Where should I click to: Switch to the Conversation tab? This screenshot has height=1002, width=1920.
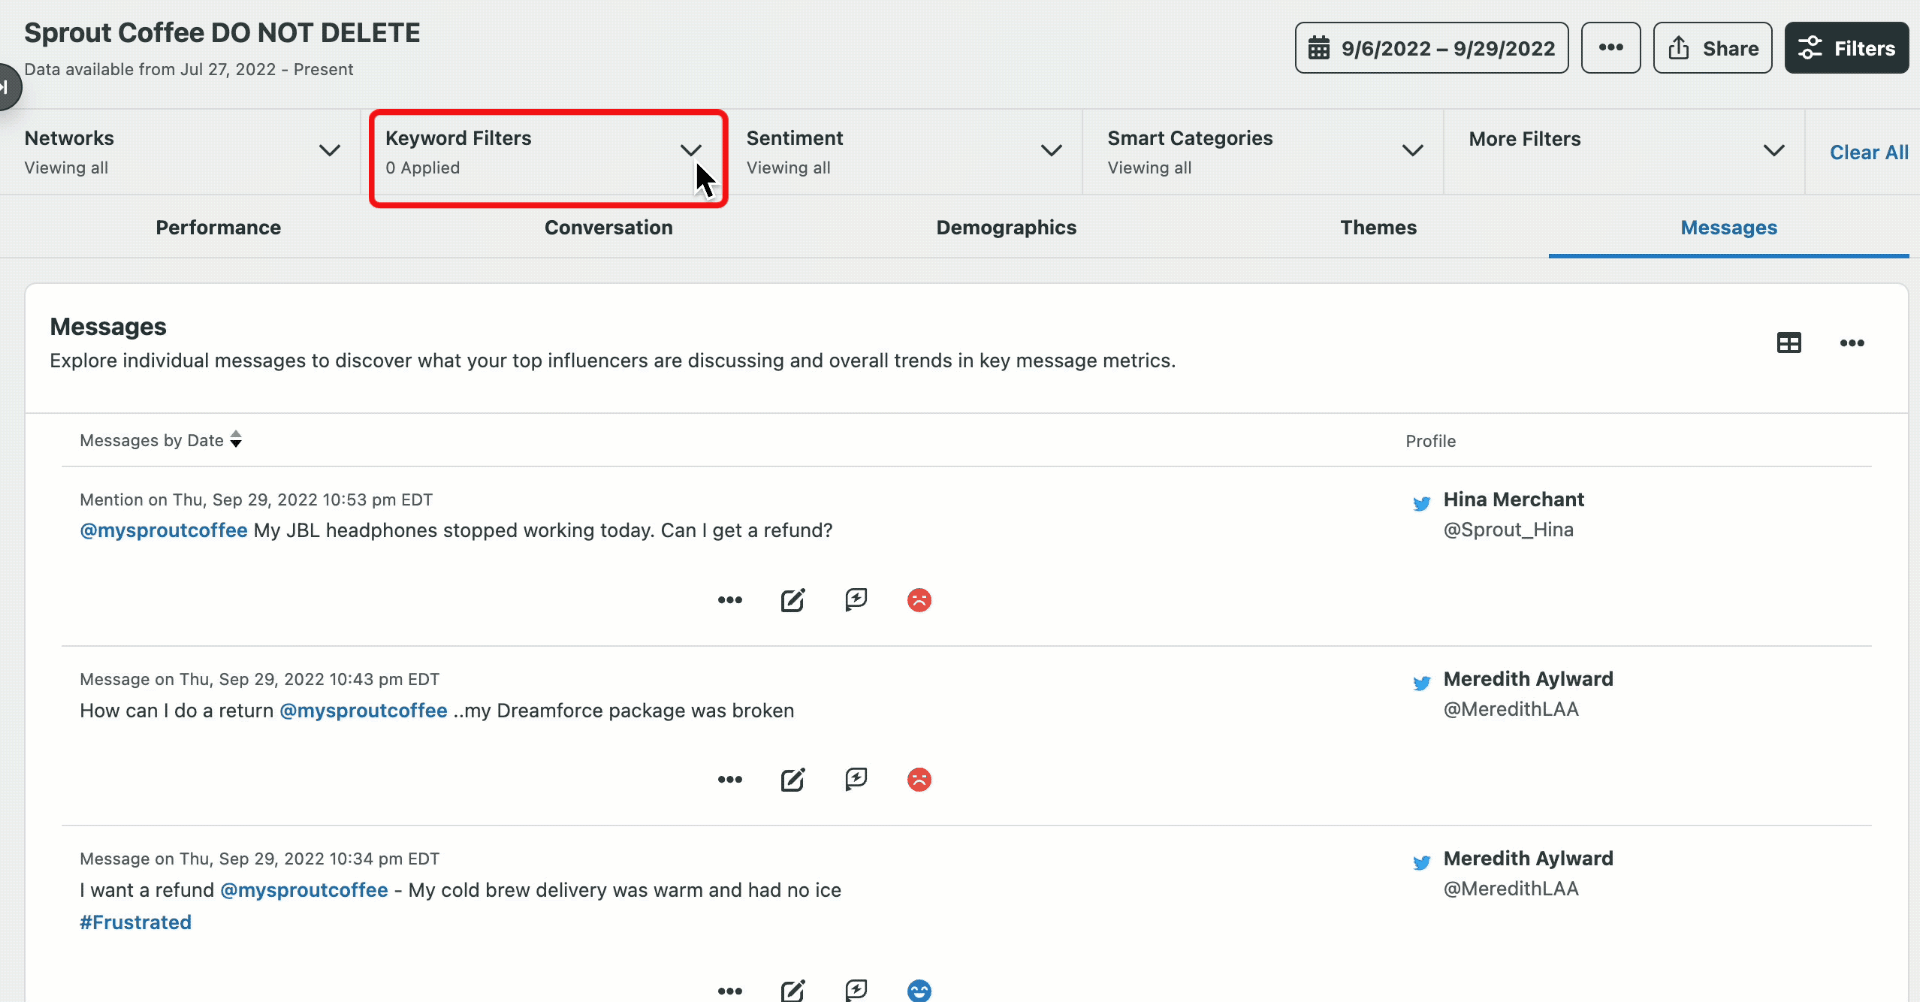(x=608, y=227)
